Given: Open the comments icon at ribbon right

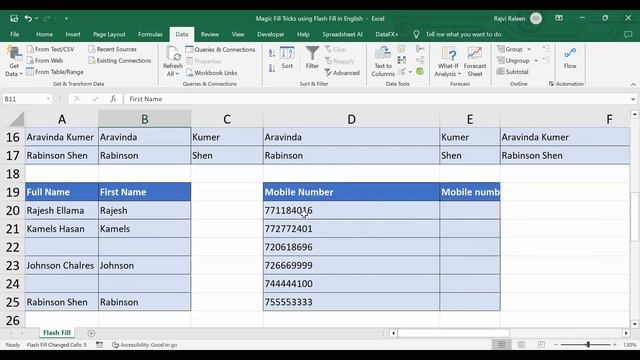Looking at the screenshot, I should click(628, 34).
